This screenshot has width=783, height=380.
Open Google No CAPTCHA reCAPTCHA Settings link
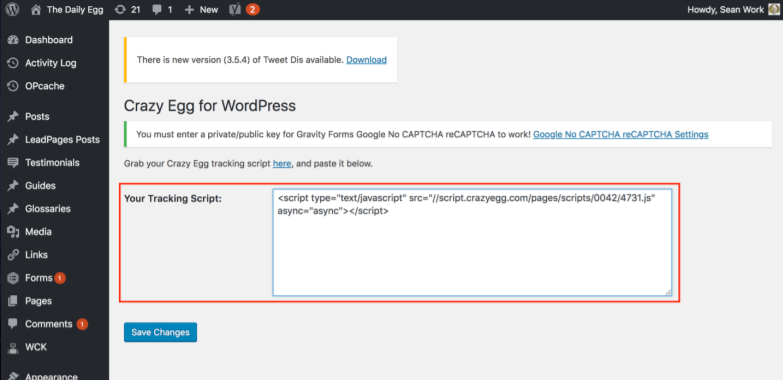click(621, 134)
